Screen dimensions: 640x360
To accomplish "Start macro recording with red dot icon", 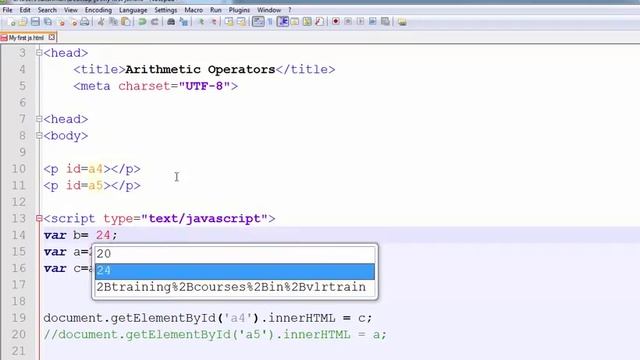I will [x=336, y=22].
